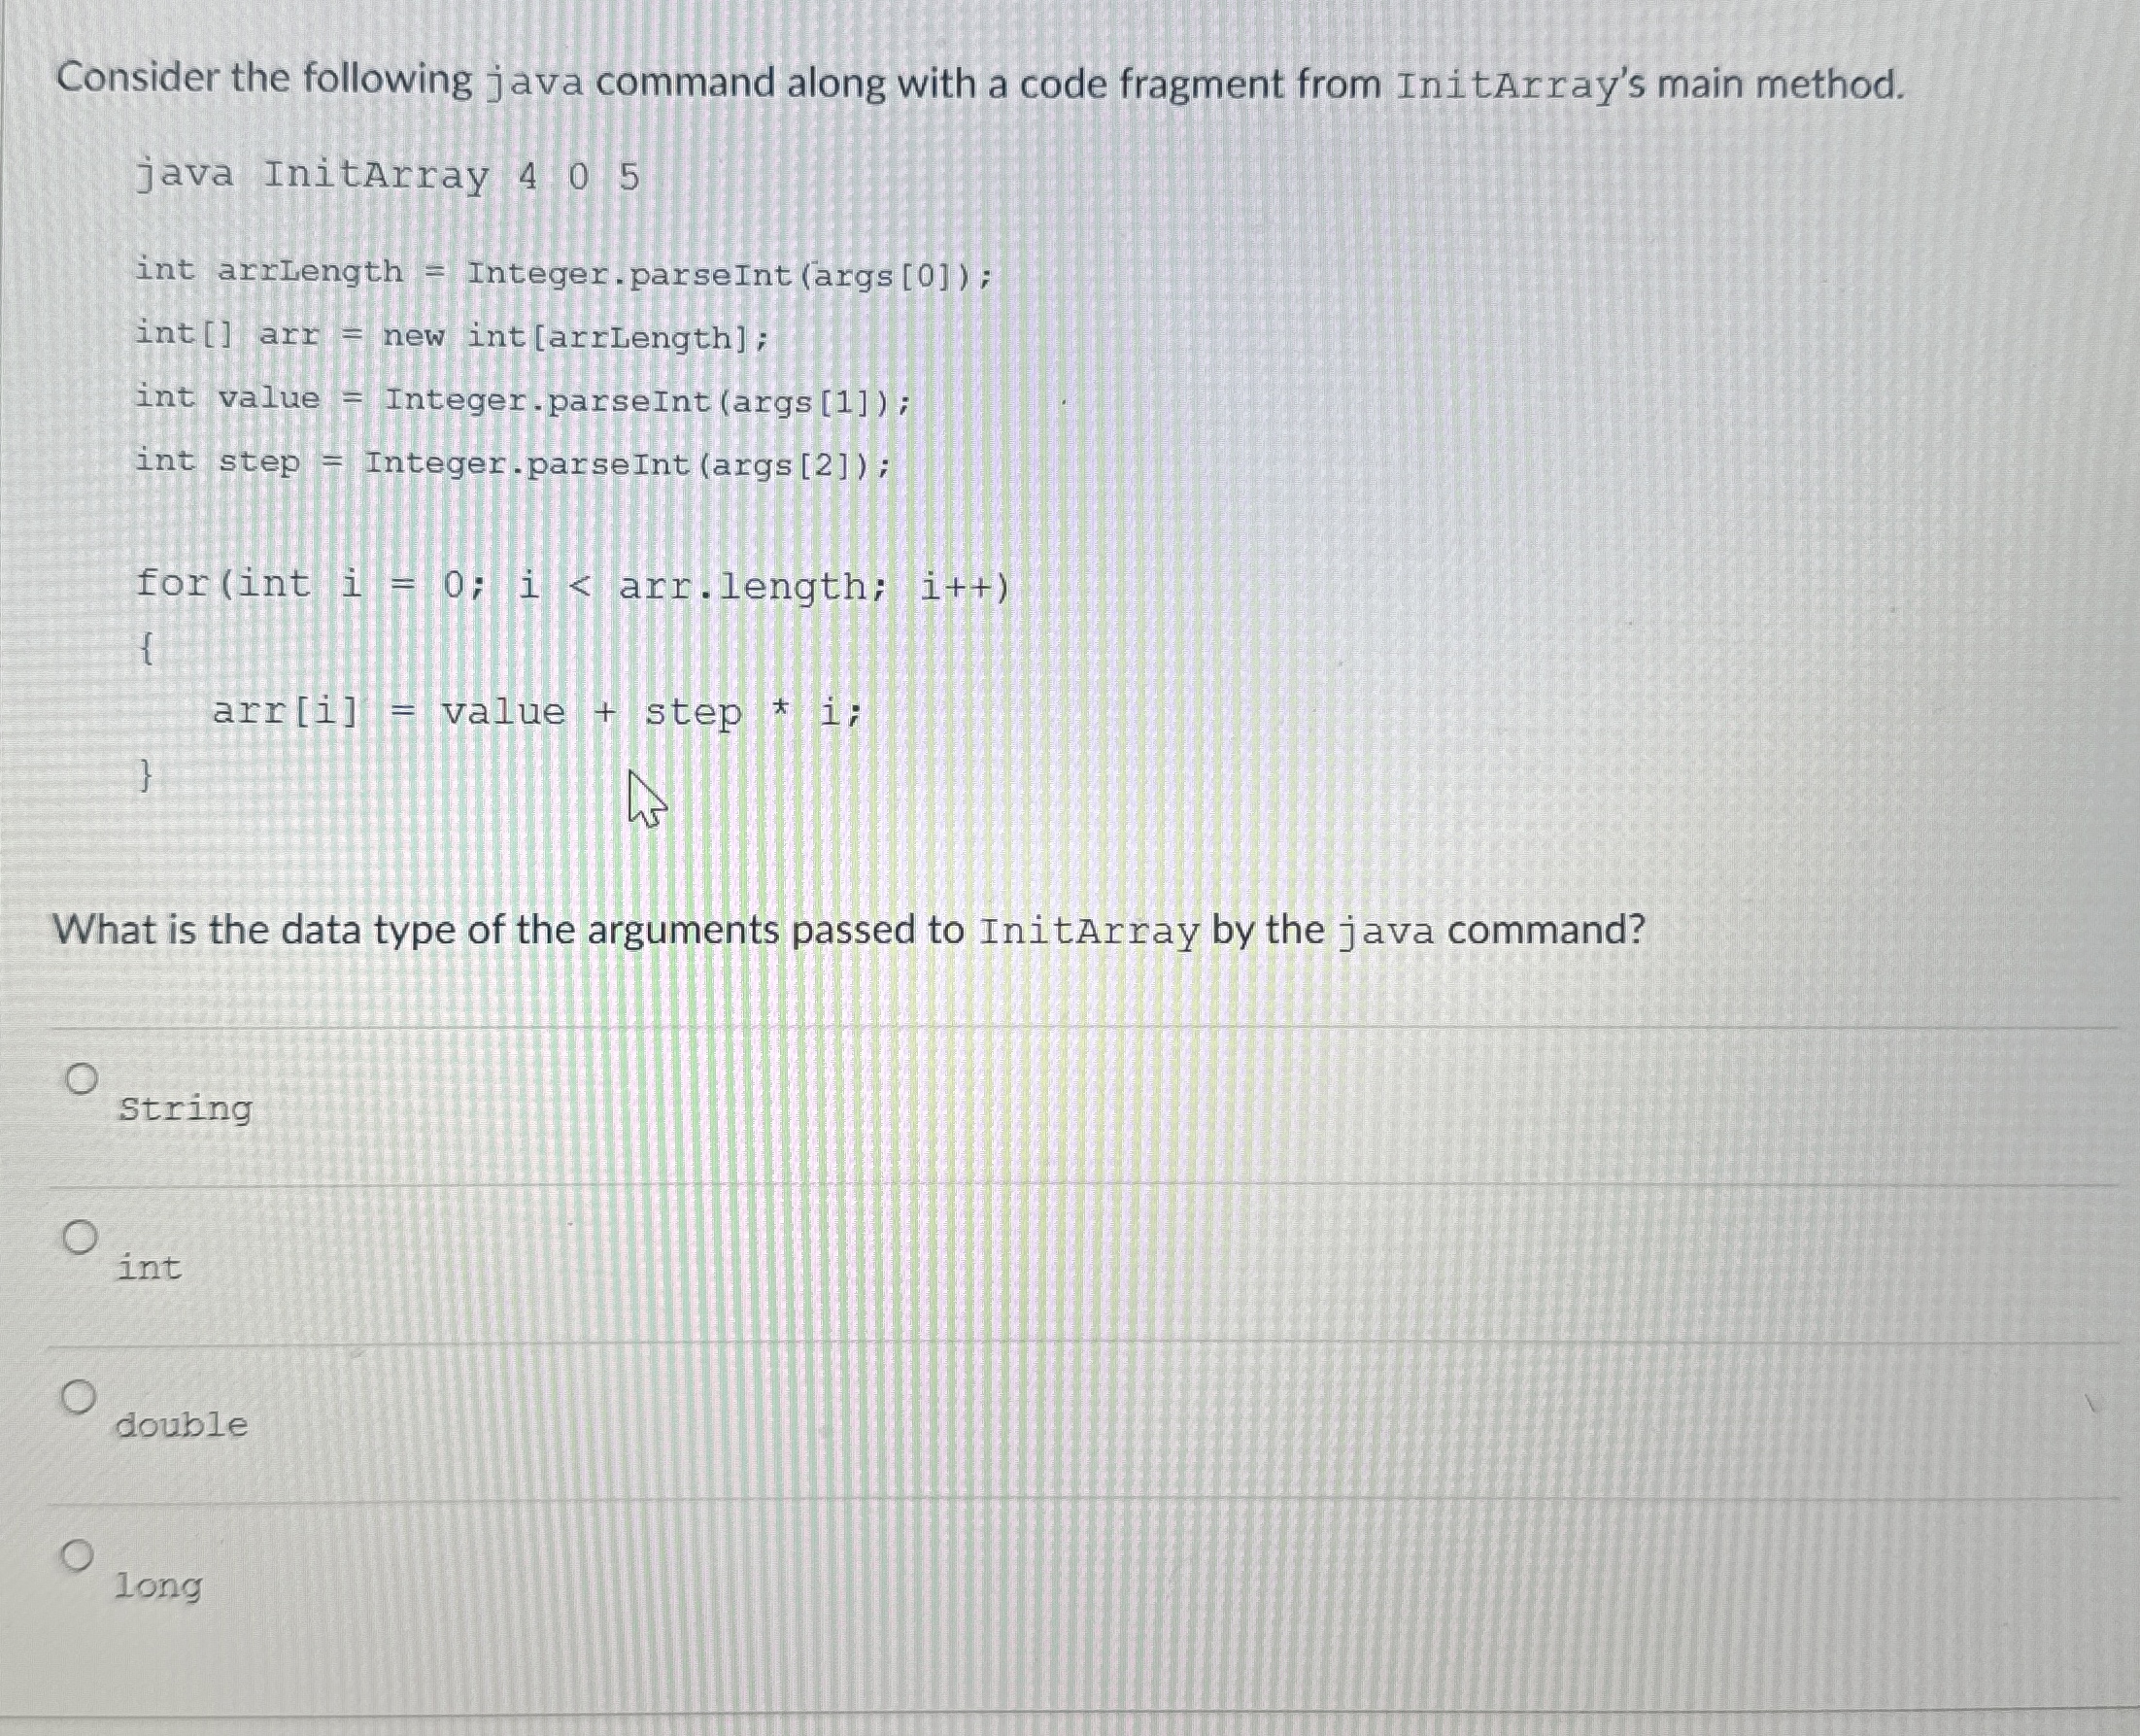The image size is (2140, 1736).
Task: Click the Integer.parseInt(args[1]) code line
Action: (x=520, y=398)
